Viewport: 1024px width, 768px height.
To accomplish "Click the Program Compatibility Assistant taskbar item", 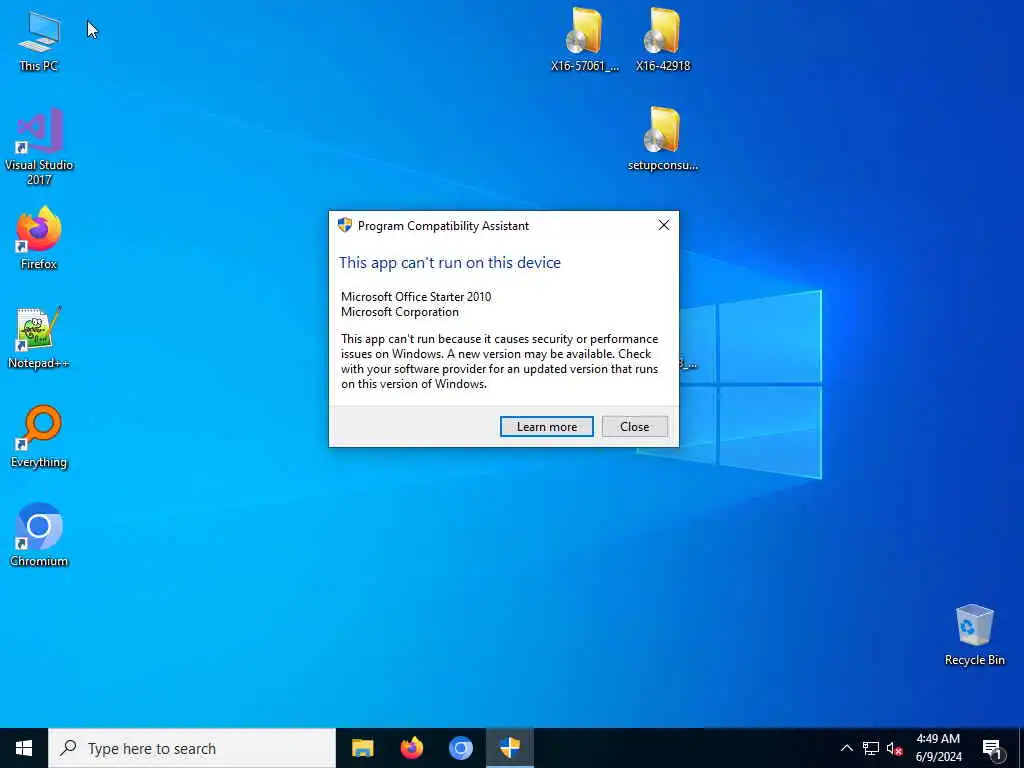I will click(509, 748).
